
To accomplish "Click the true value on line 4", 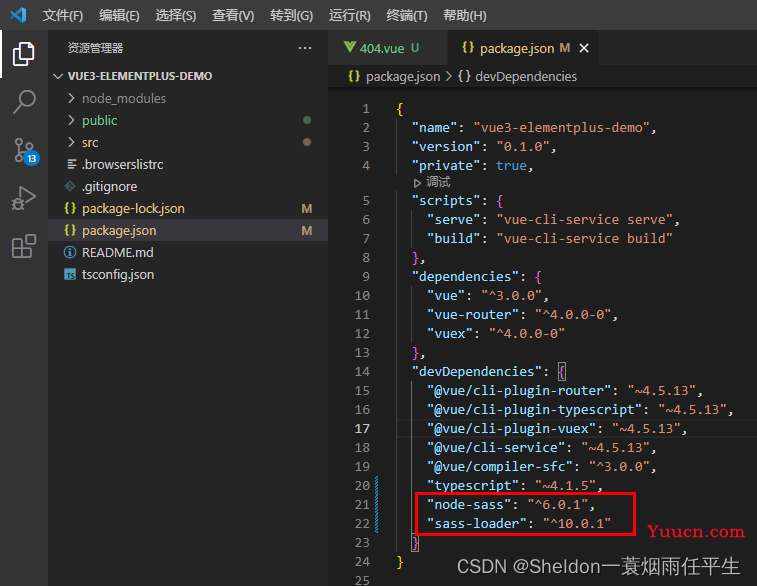I will click(511, 166).
